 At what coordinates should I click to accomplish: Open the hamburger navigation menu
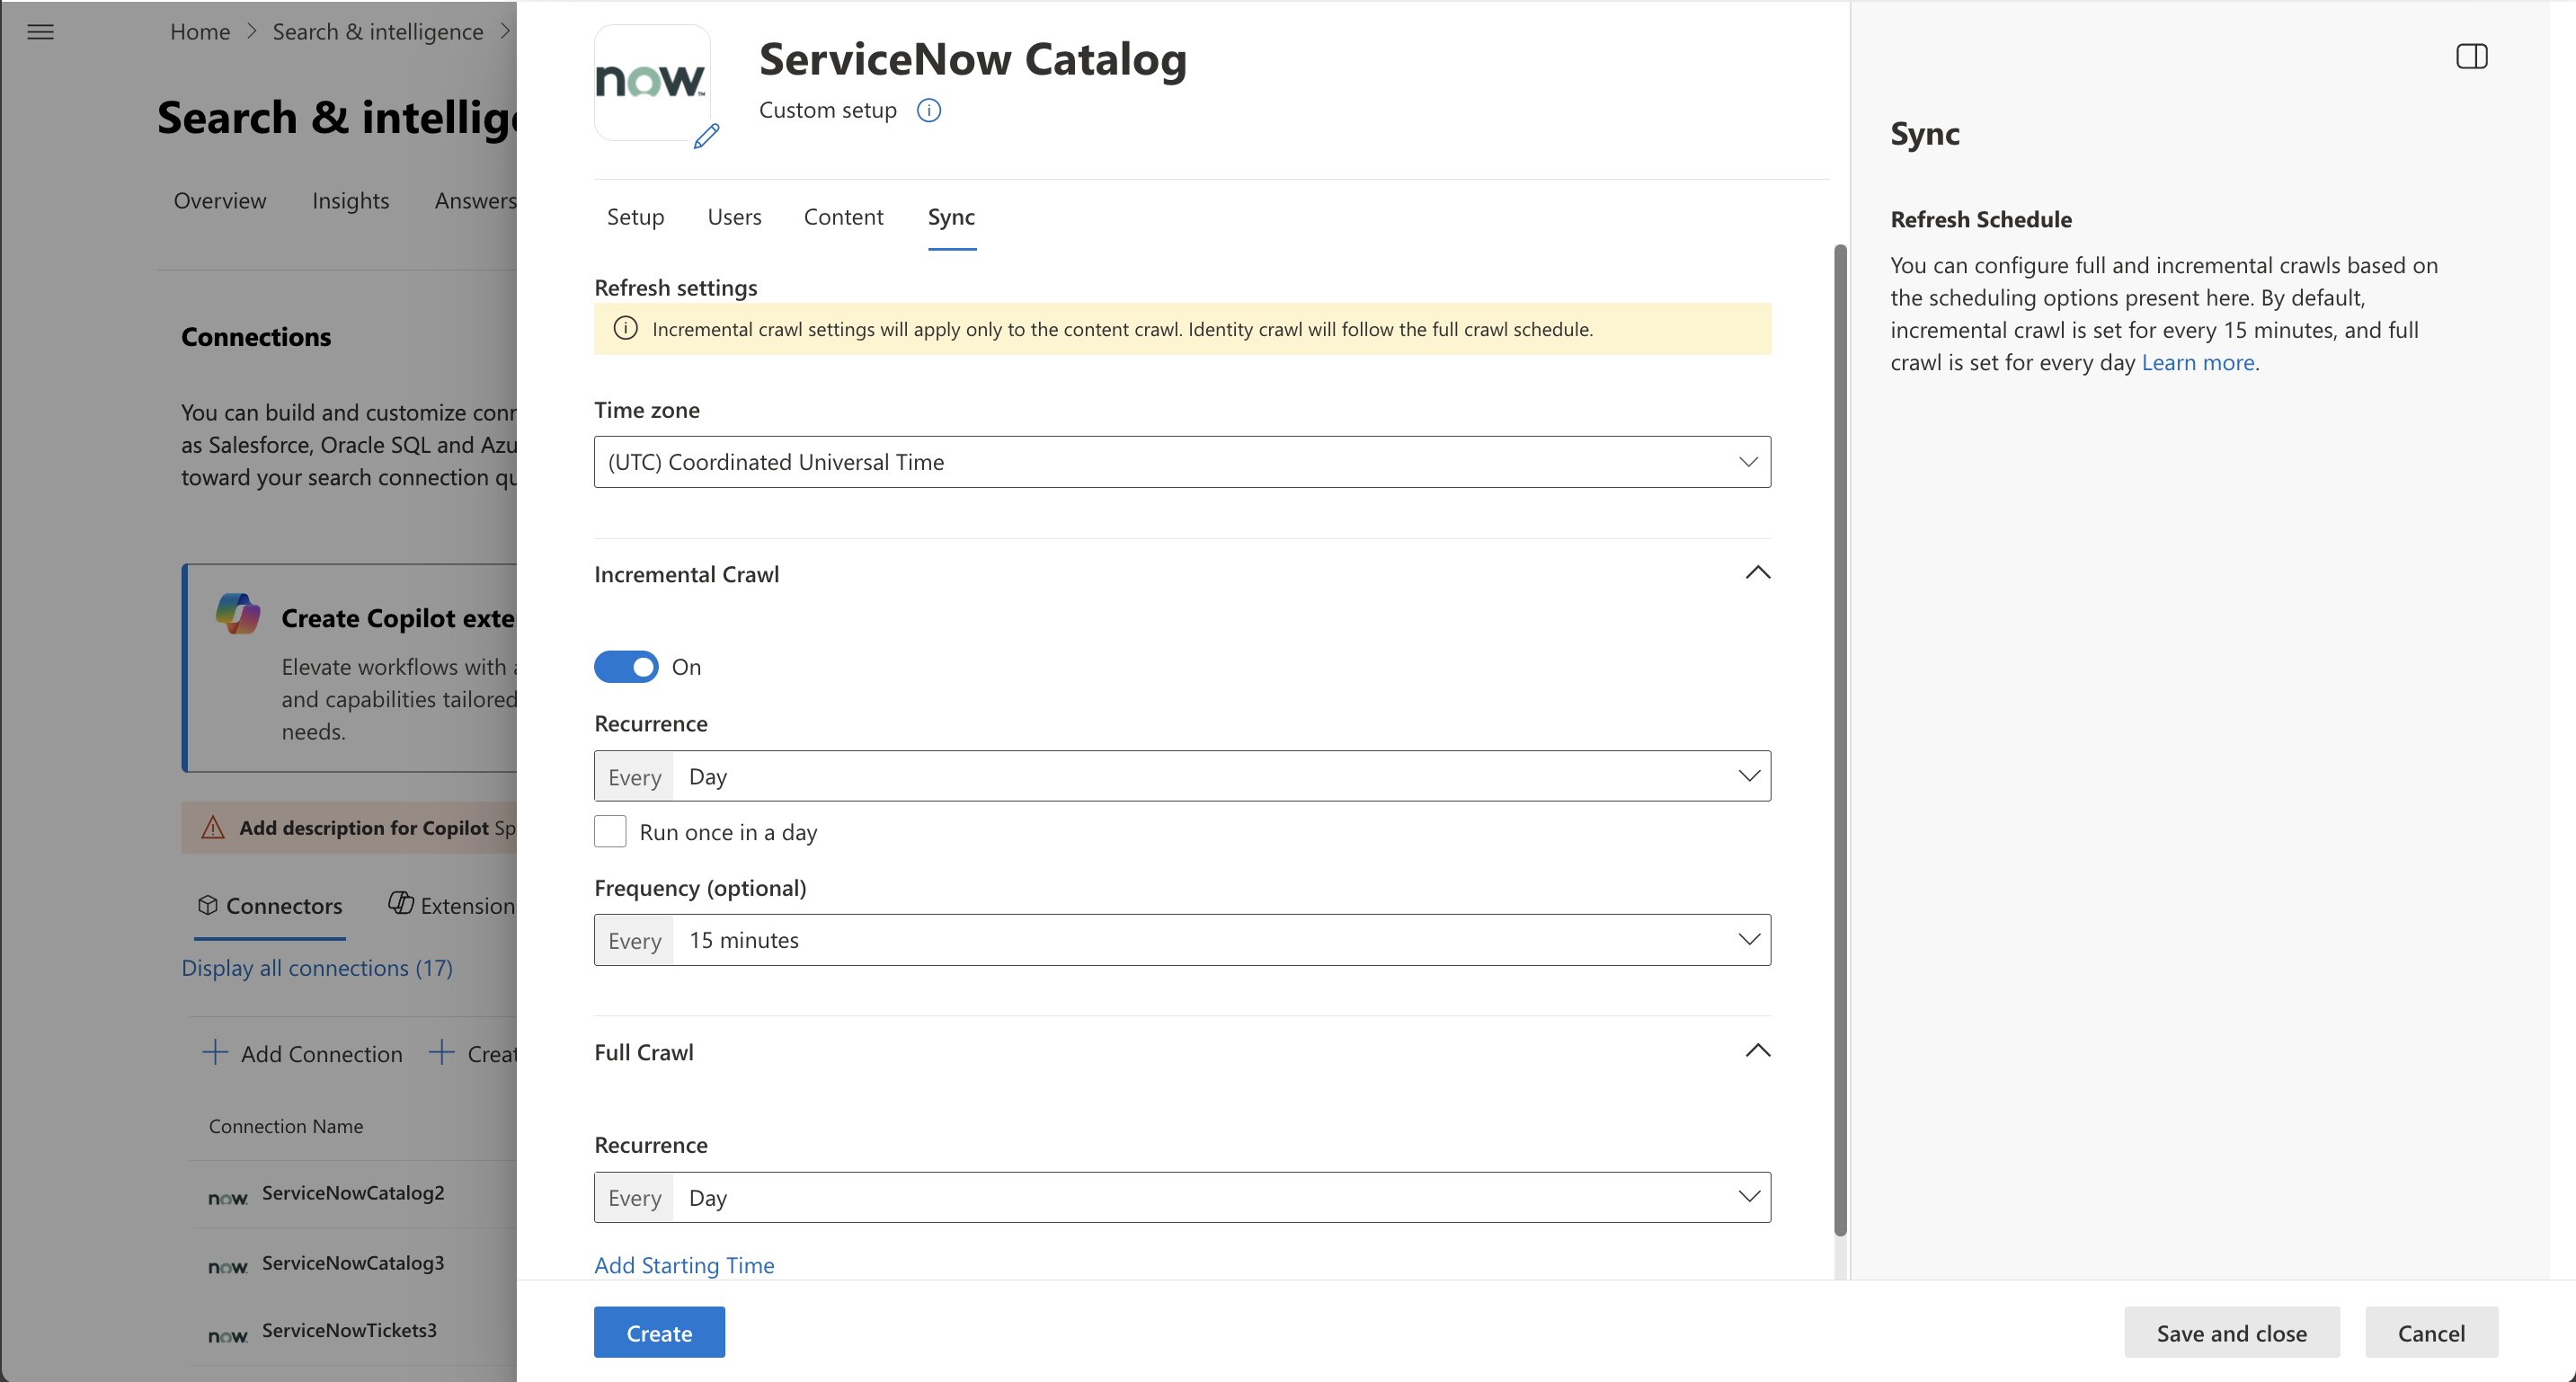coord(41,31)
